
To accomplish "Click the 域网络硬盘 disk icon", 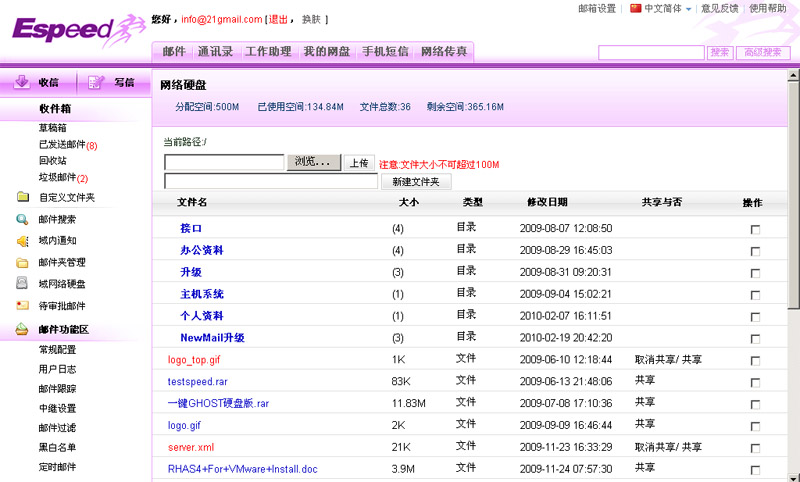I will [22, 284].
